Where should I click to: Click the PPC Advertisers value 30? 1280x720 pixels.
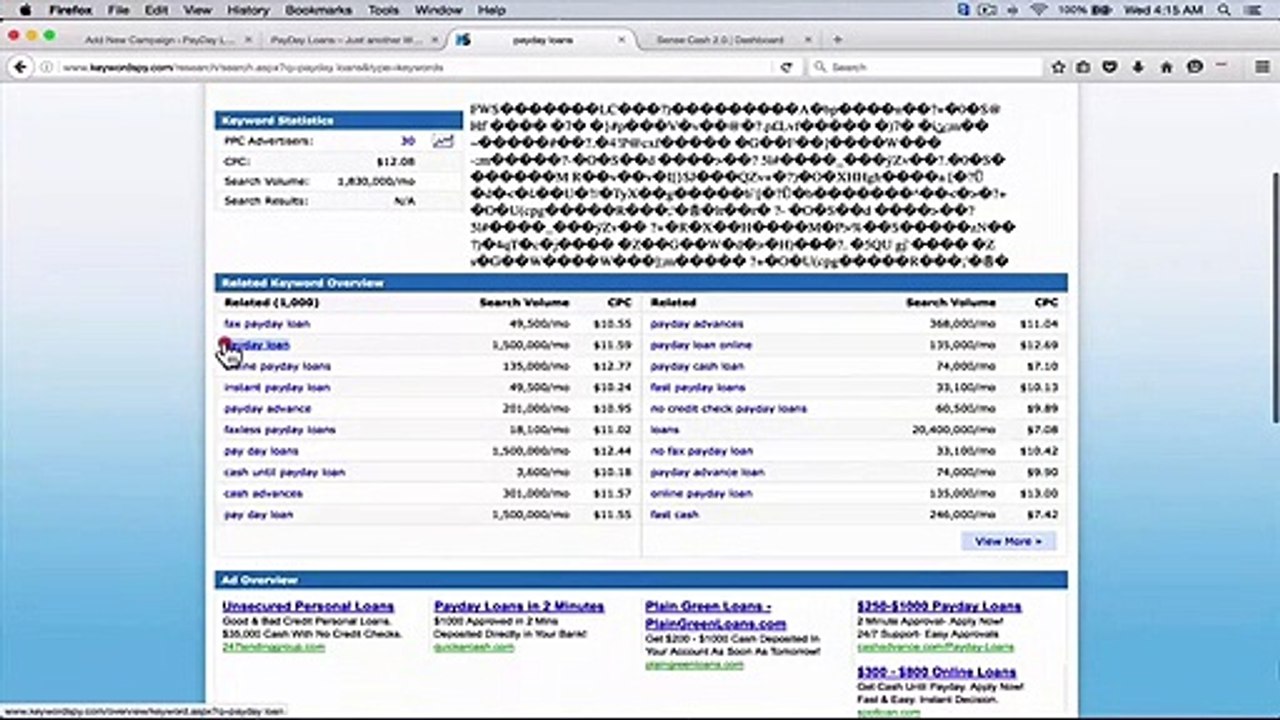point(408,141)
